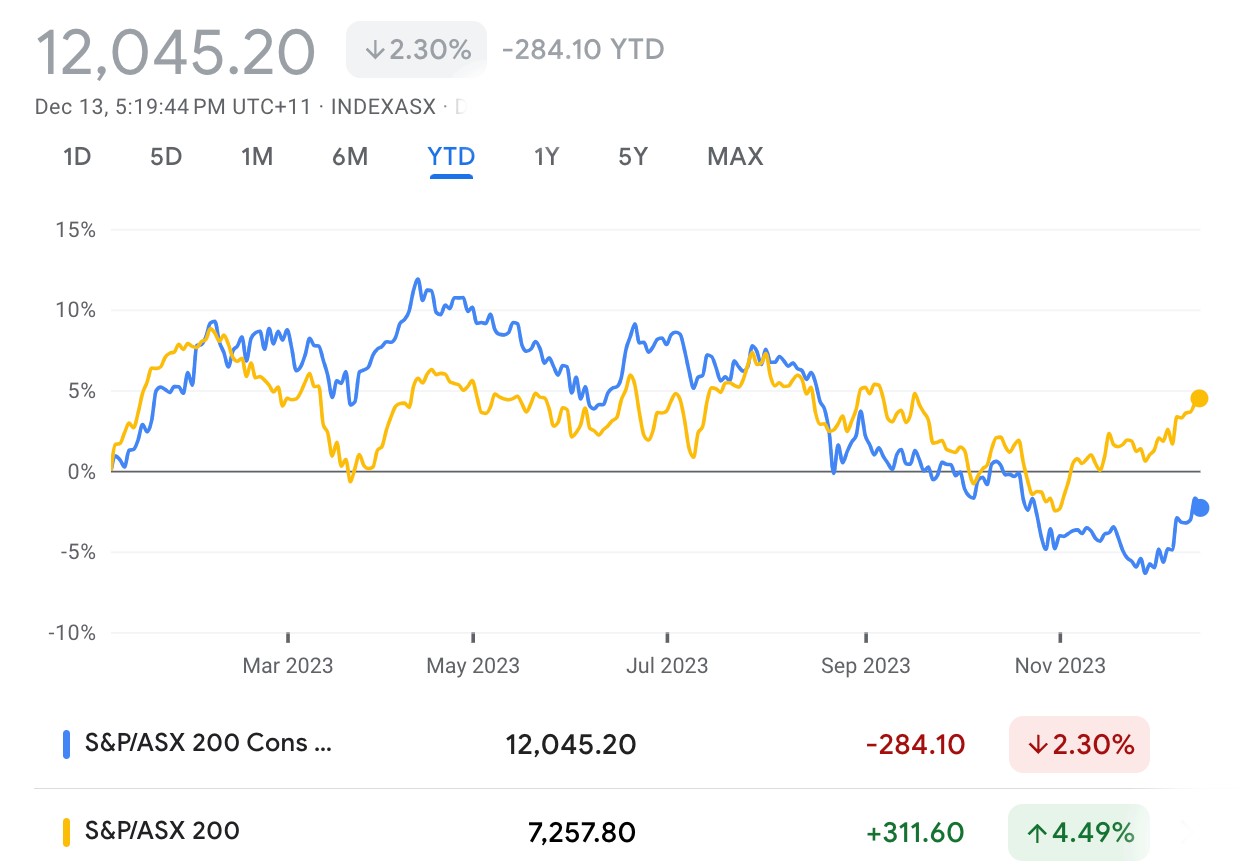Click the headline price 12,045.20
Screen dimensions: 1256x864
176,52
